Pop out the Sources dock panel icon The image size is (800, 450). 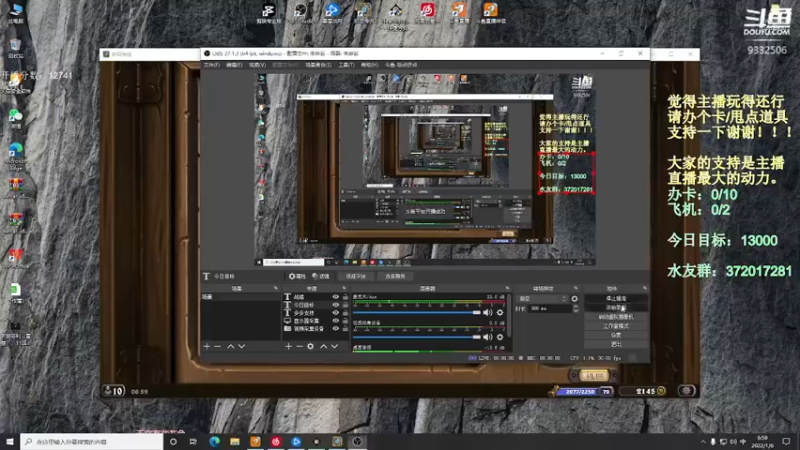(x=344, y=288)
